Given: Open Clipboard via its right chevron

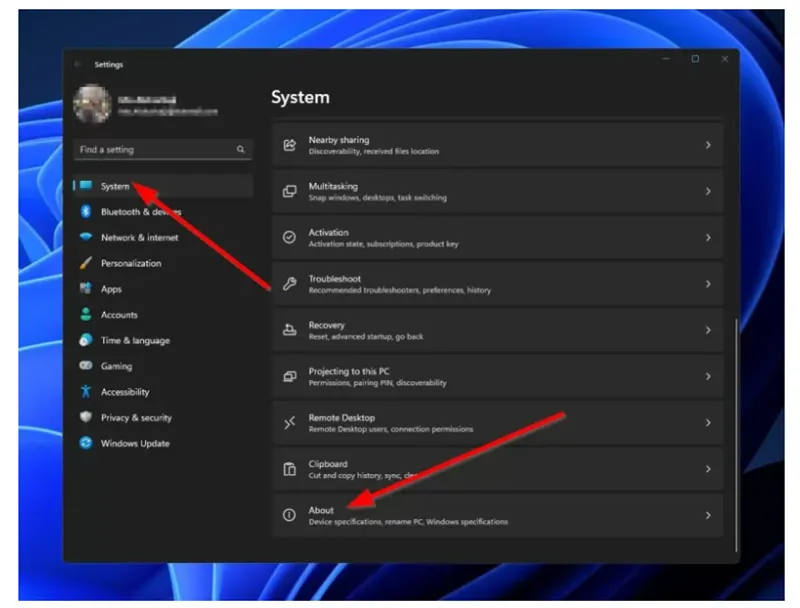Looking at the screenshot, I should [x=708, y=469].
